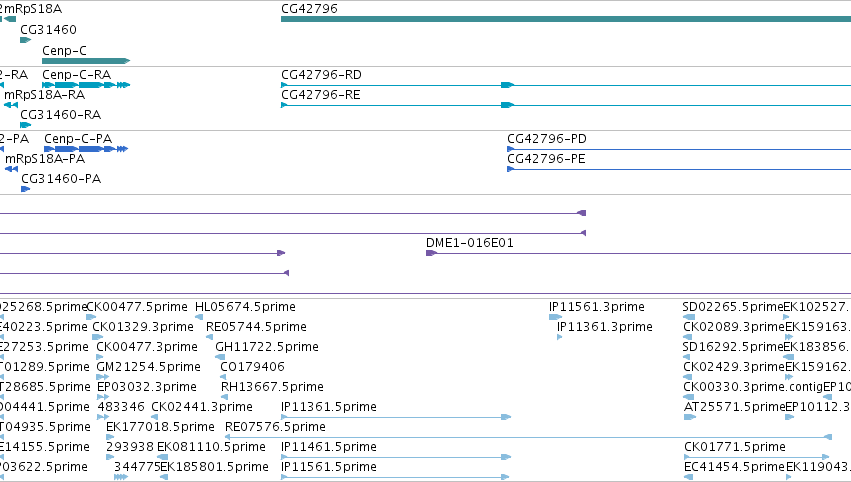Click the GH11722.5prime EST arrow
Screen dimensions: 851x482
220,357
